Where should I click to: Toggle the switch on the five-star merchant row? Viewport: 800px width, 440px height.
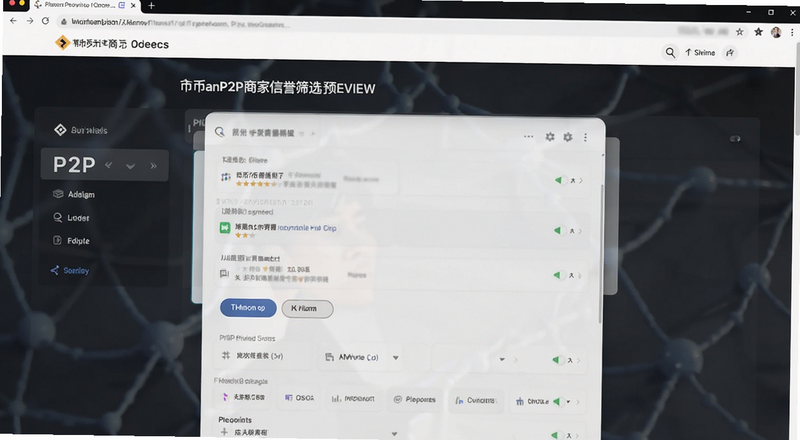click(x=559, y=180)
